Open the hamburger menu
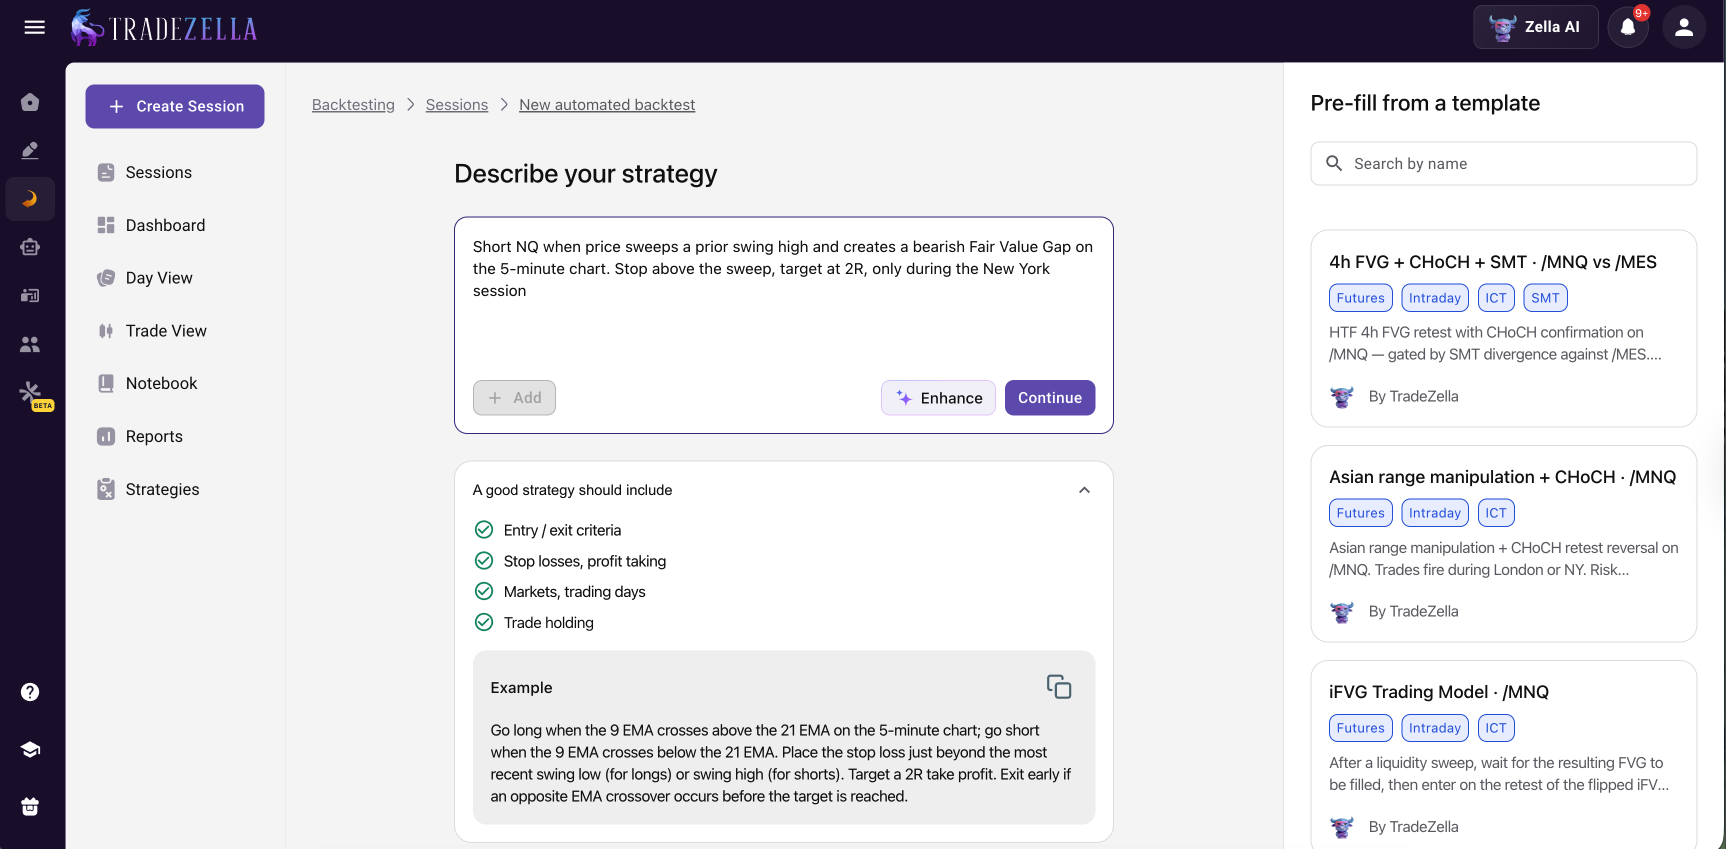Viewport: 1726px width, 849px height. pyautogui.click(x=34, y=27)
